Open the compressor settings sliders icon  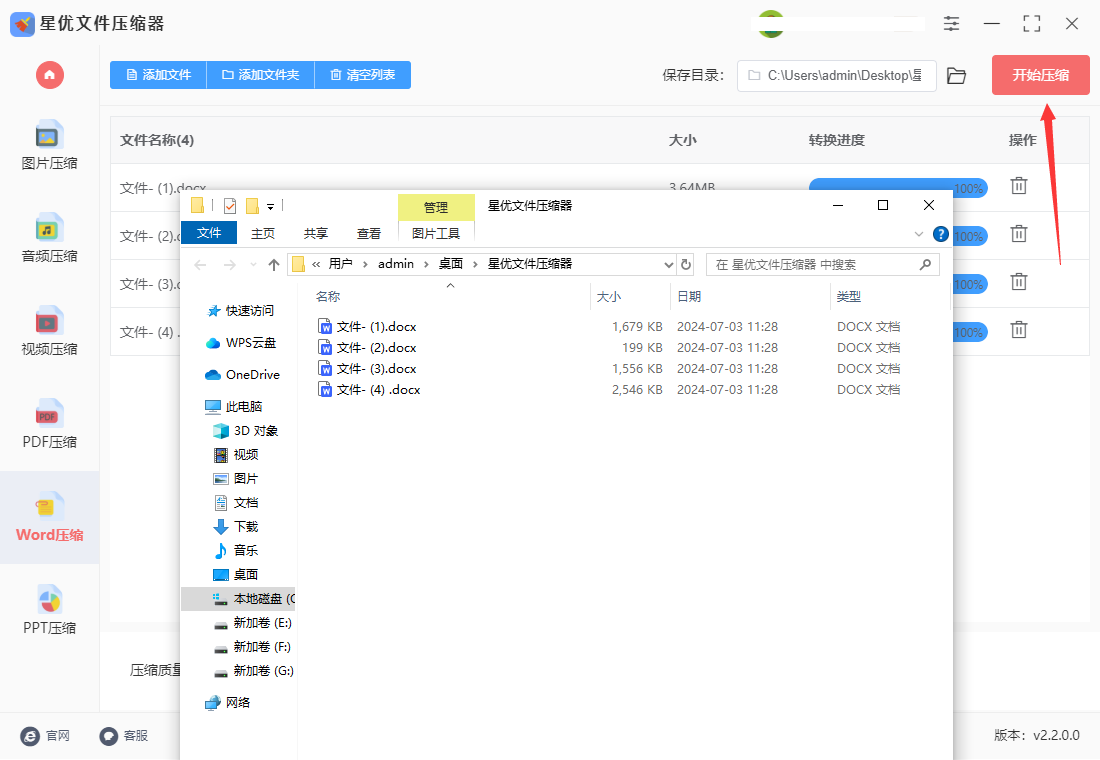(x=951, y=24)
